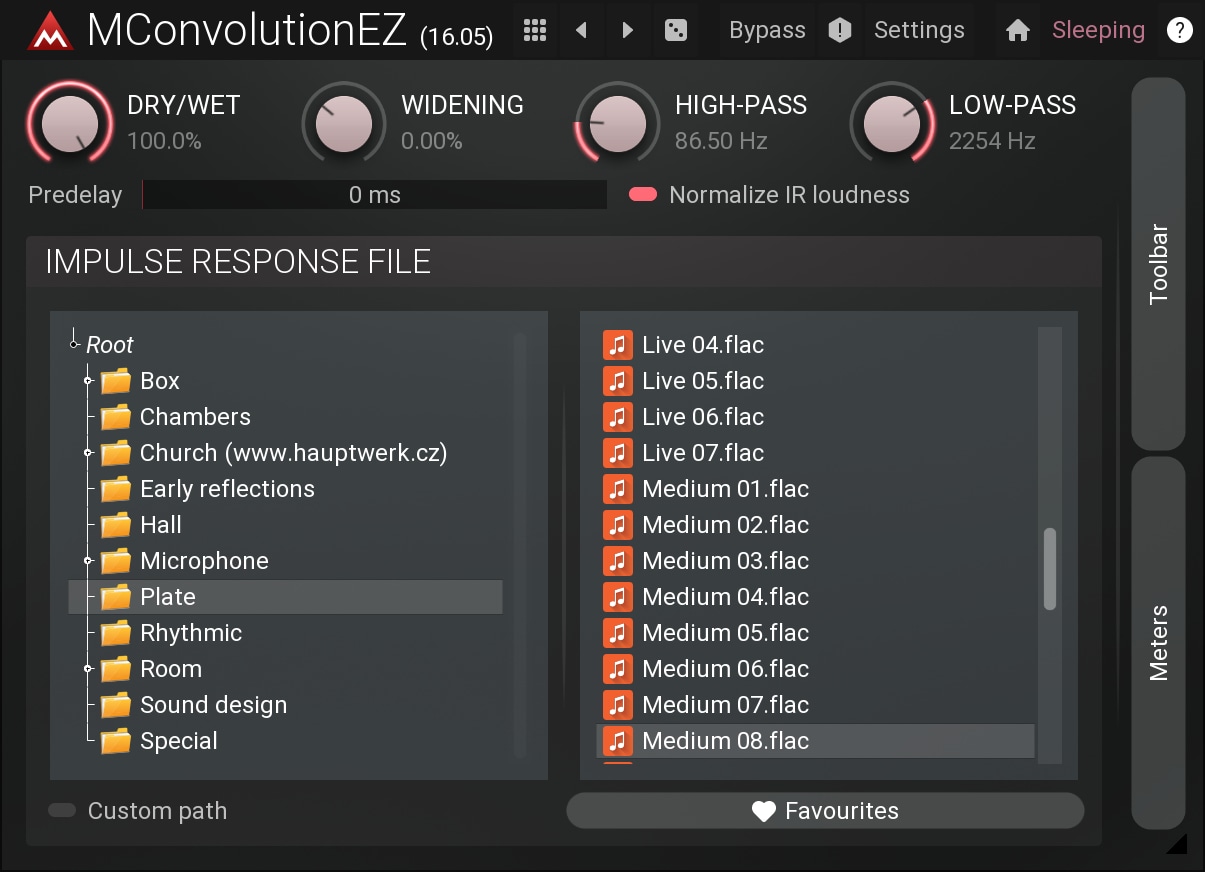Expand the Box folder node
Screen dimensions: 1205x872
click(88, 381)
